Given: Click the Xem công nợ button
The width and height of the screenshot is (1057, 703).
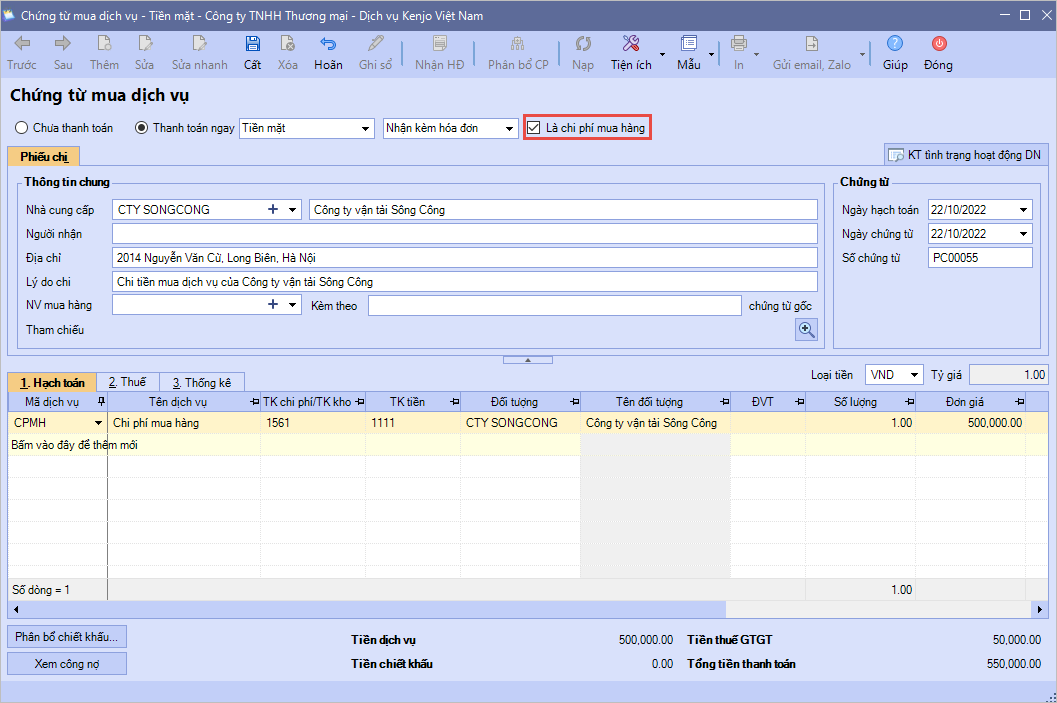Looking at the screenshot, I should tap(67, 663).
